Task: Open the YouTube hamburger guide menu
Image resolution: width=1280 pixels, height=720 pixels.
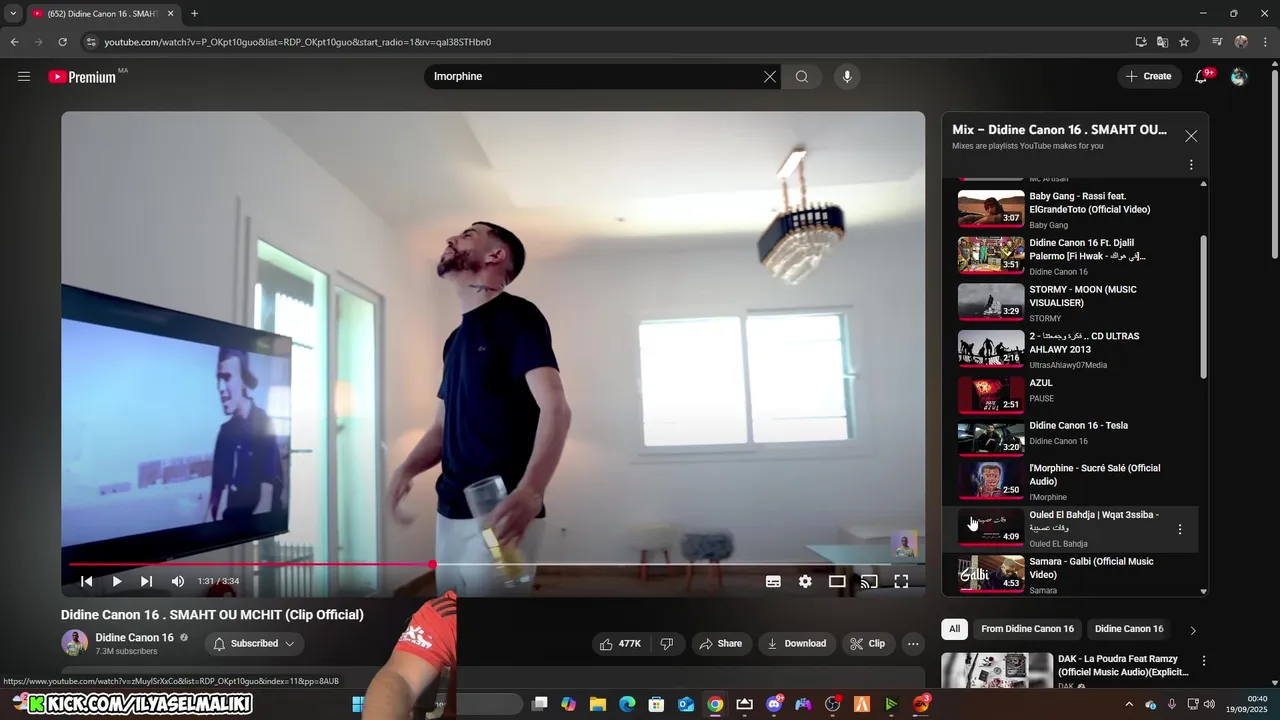Action: [x=24, y=76]
